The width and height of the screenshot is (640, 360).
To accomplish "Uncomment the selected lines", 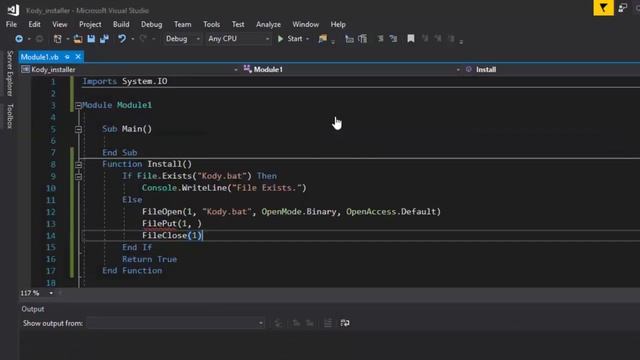I will click(393, 39).
